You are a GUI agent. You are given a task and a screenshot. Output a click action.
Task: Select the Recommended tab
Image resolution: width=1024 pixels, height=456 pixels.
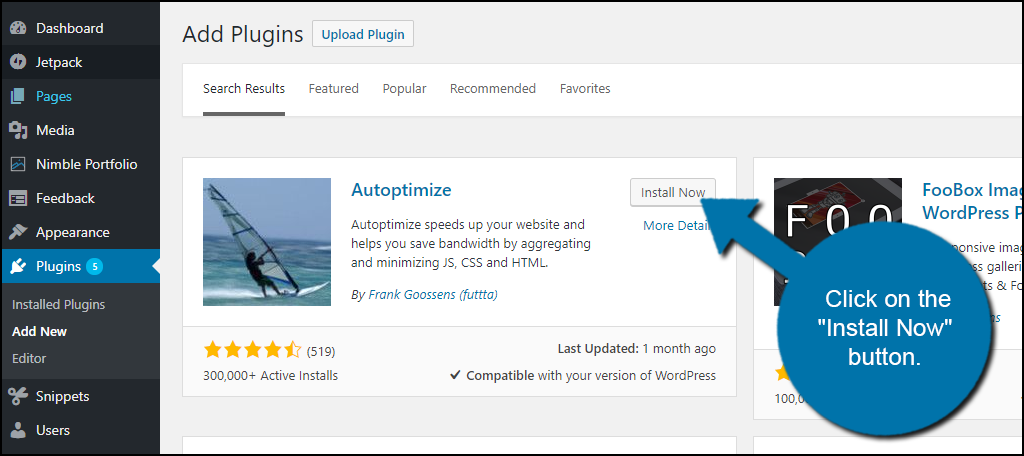(492, 89)
